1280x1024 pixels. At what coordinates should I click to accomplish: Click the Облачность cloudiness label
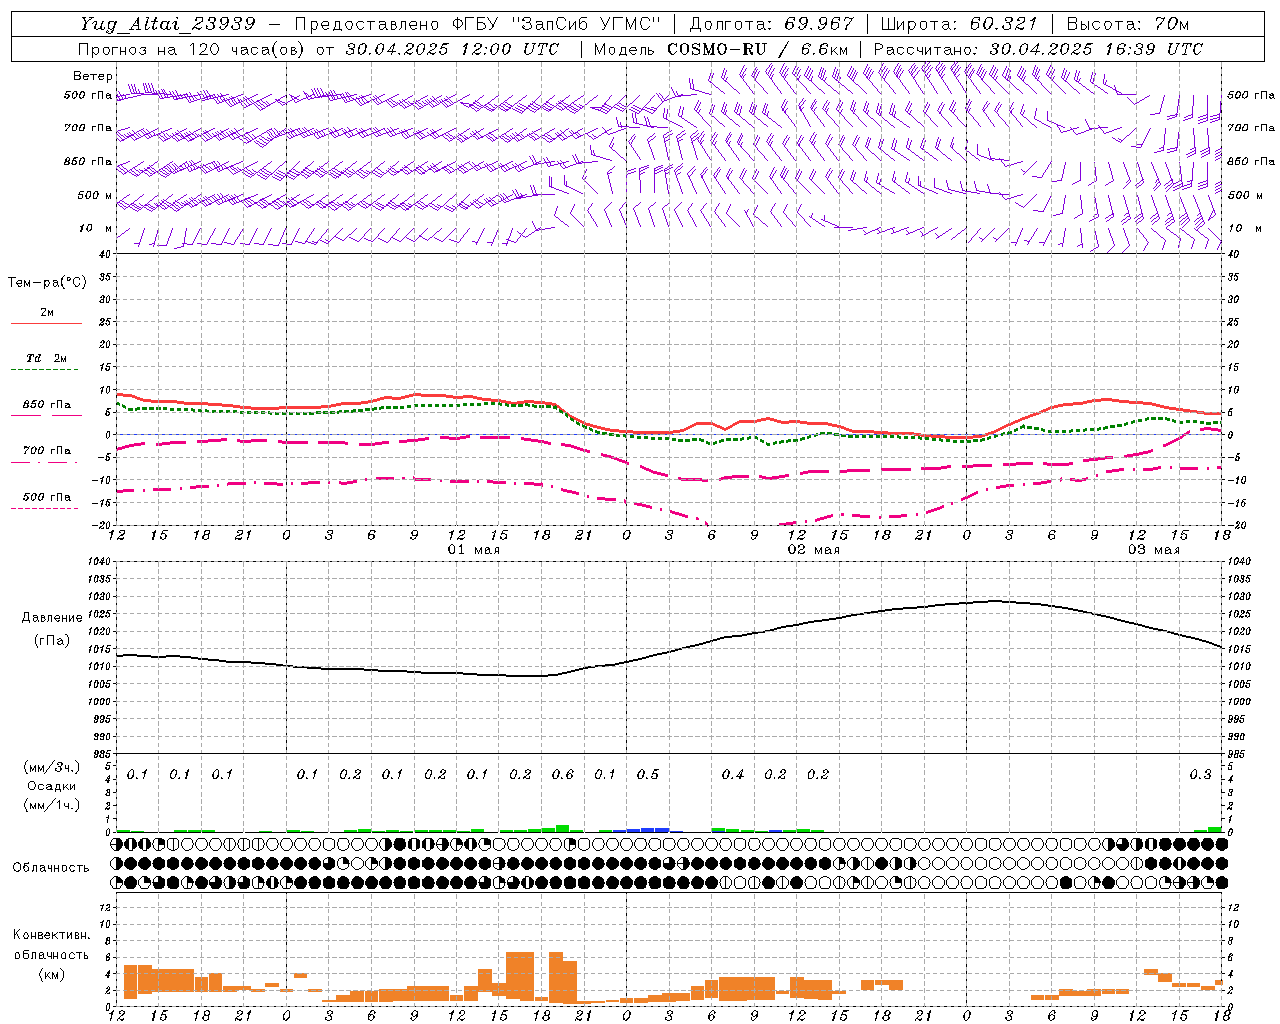click(x=51, y=867)
